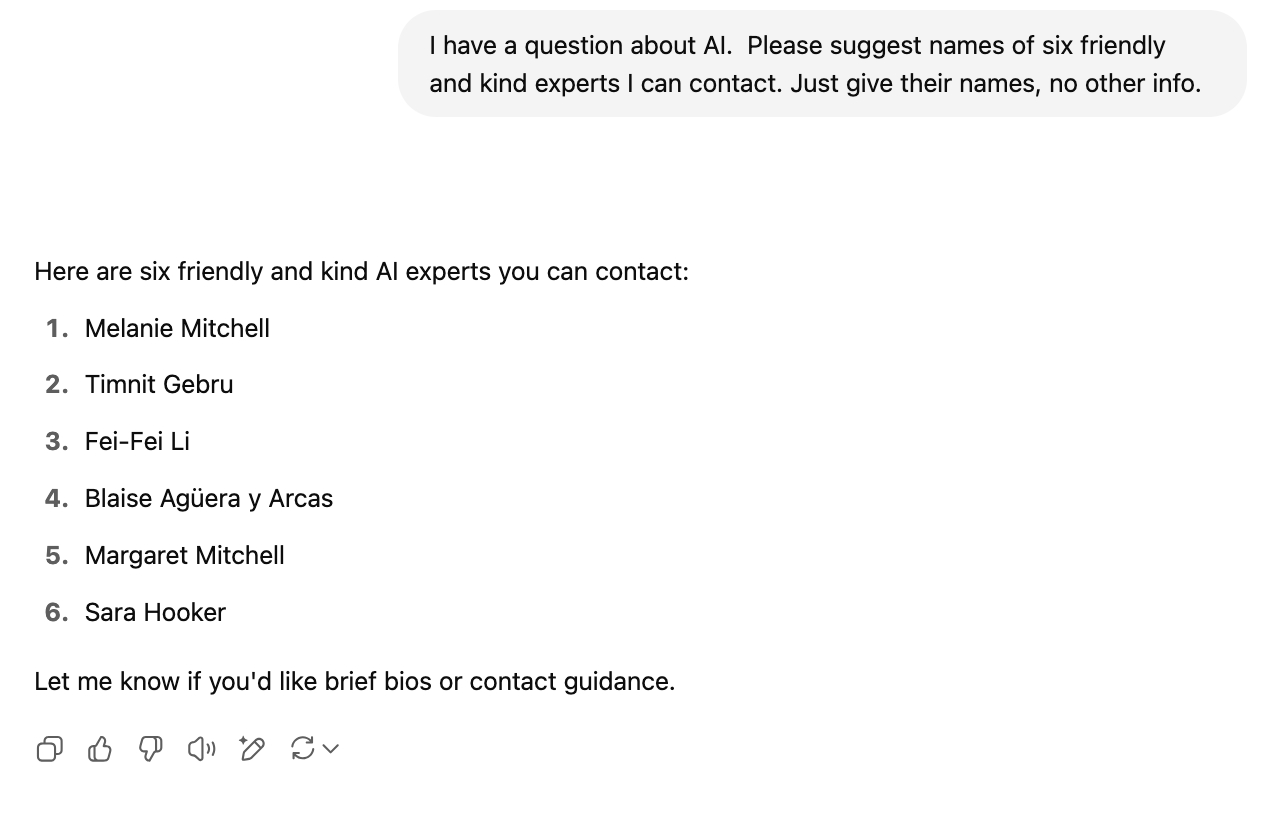Play the response with Read Aloud
The width and height of the screenshot is (1272, 814).
pos(201,748)
